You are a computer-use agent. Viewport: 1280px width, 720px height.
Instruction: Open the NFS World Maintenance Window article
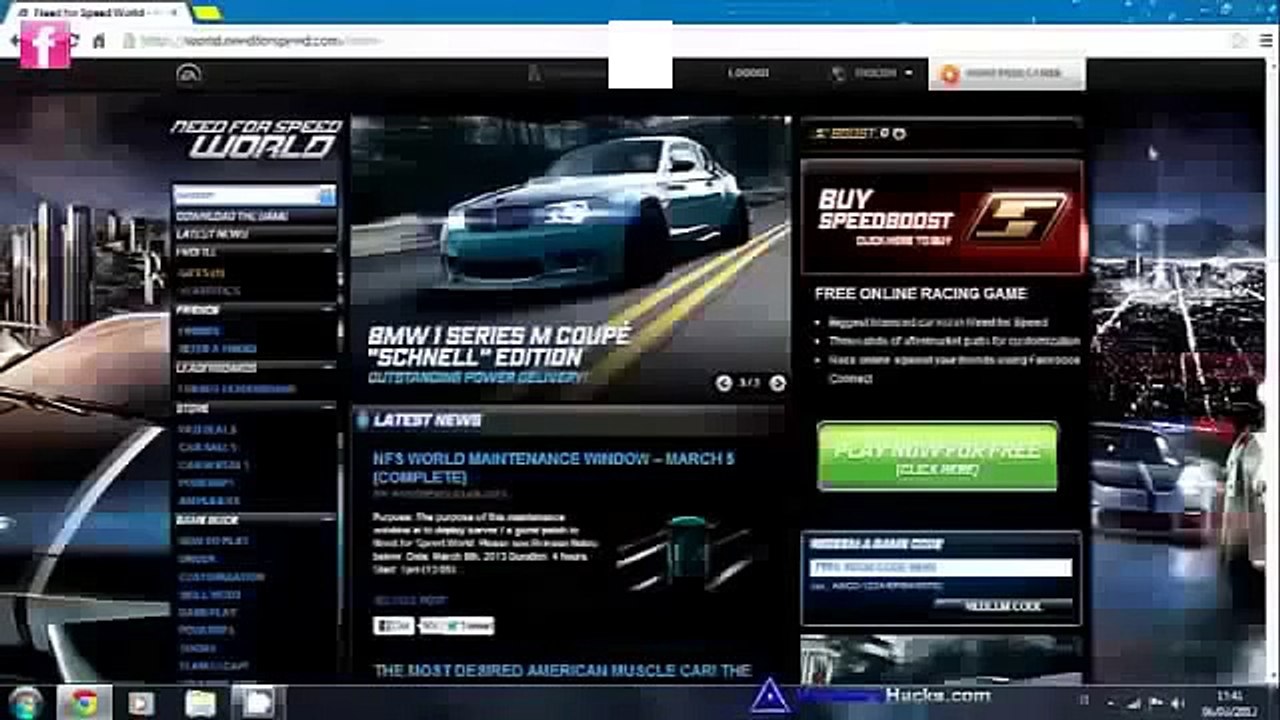pos(555,467)
